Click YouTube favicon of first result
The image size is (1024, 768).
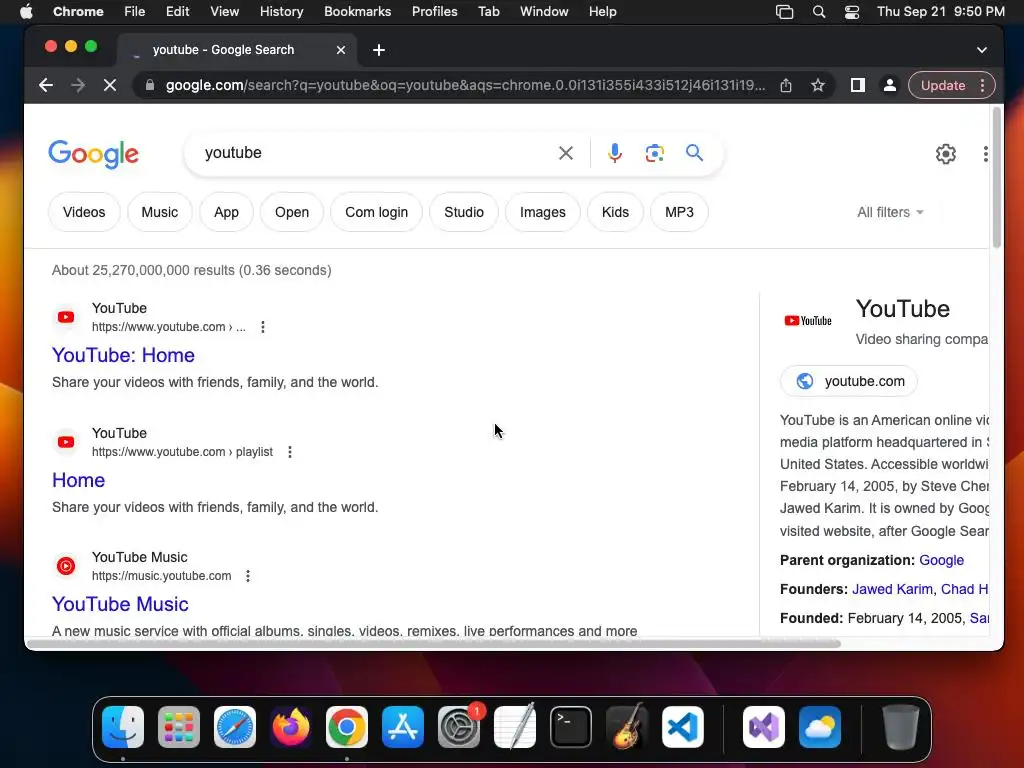tap(66, 317)
